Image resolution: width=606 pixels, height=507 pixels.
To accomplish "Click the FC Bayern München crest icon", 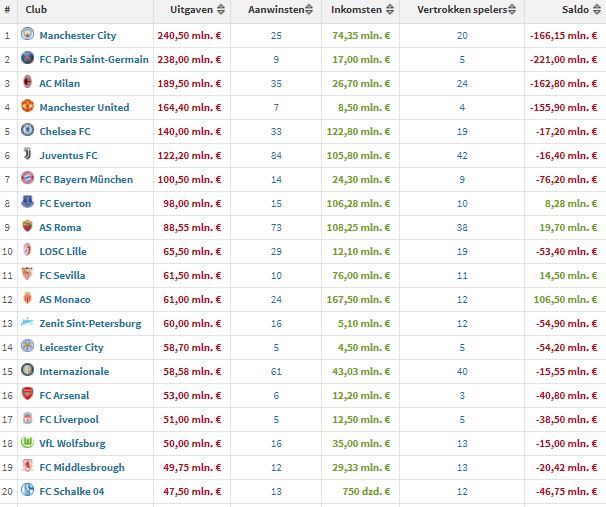I will pyautogui.click(x=28, y=179).
